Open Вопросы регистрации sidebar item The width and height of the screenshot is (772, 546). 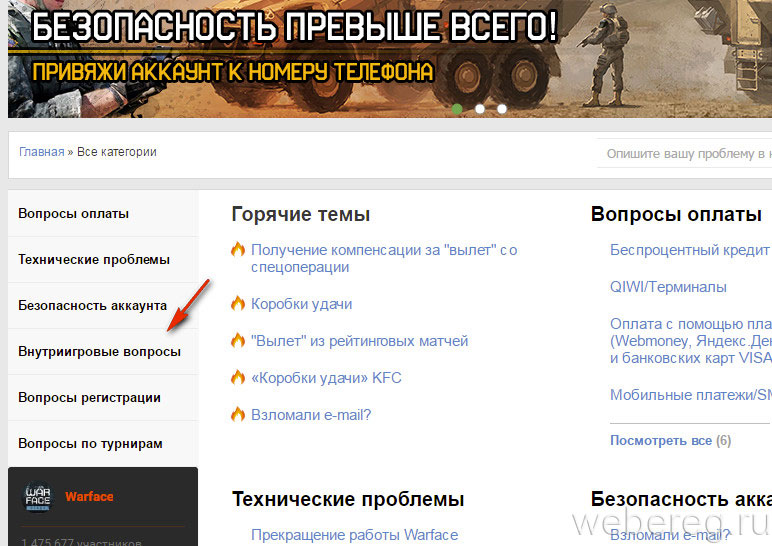click(103, 397)
